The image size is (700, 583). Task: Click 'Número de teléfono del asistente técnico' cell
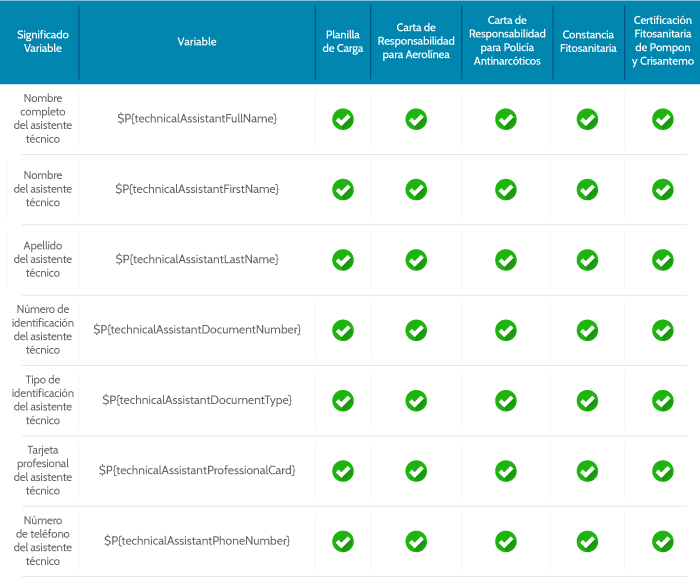[x=43, y=541]
